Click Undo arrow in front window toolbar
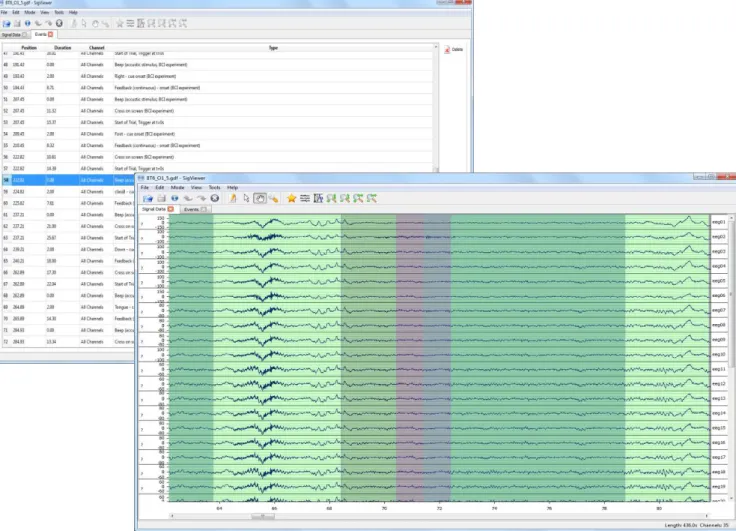The width and height of the screenshot is (736, 531). [x=188, y=199]
